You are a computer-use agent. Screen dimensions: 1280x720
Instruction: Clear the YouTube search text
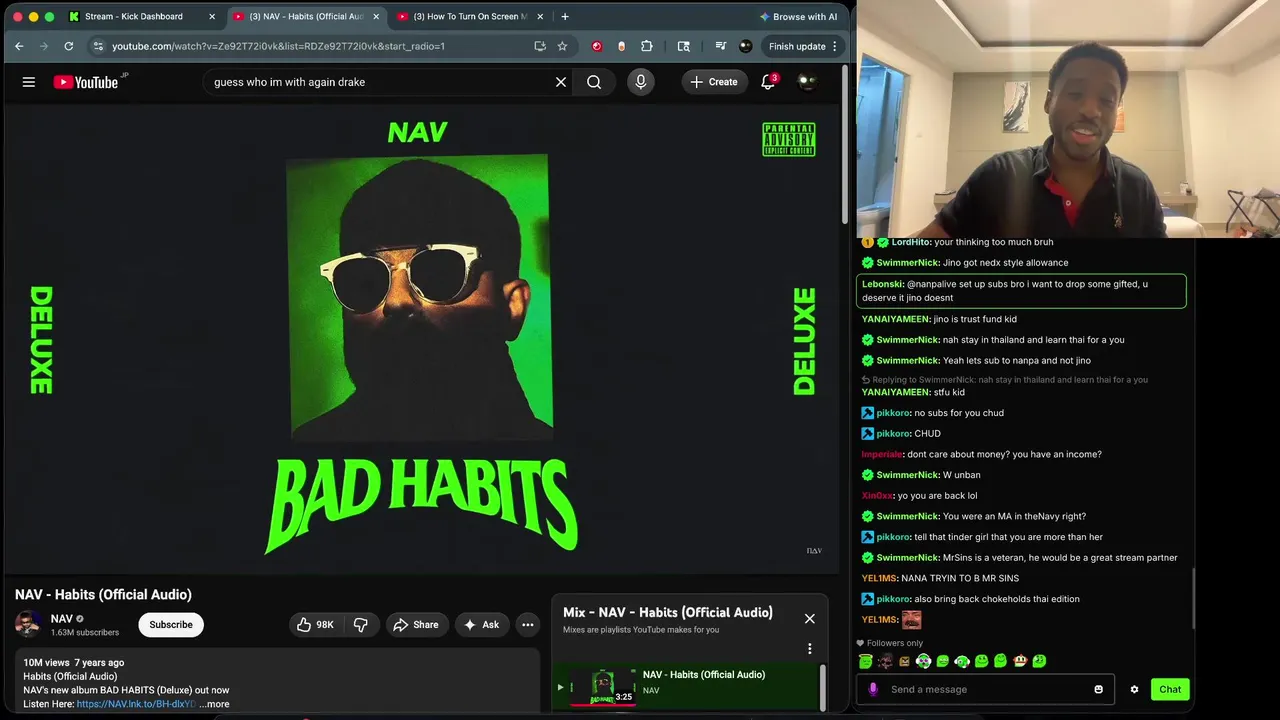pyautogui.click(x=561, y=82)
